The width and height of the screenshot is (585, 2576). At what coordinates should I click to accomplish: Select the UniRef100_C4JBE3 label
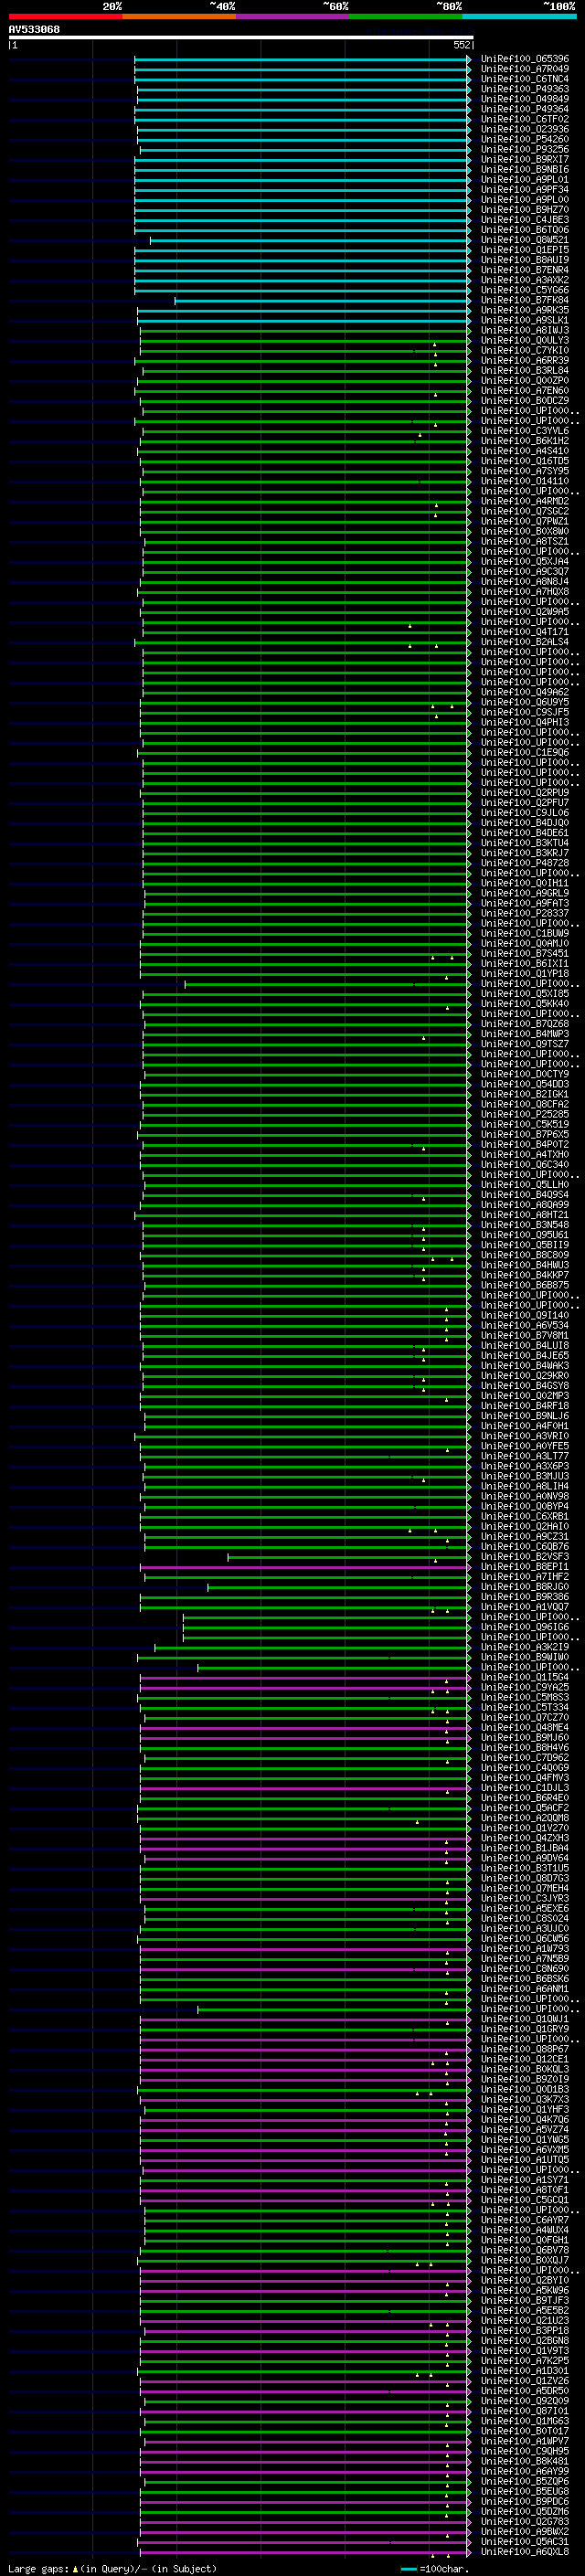click(x=525, y=219)
